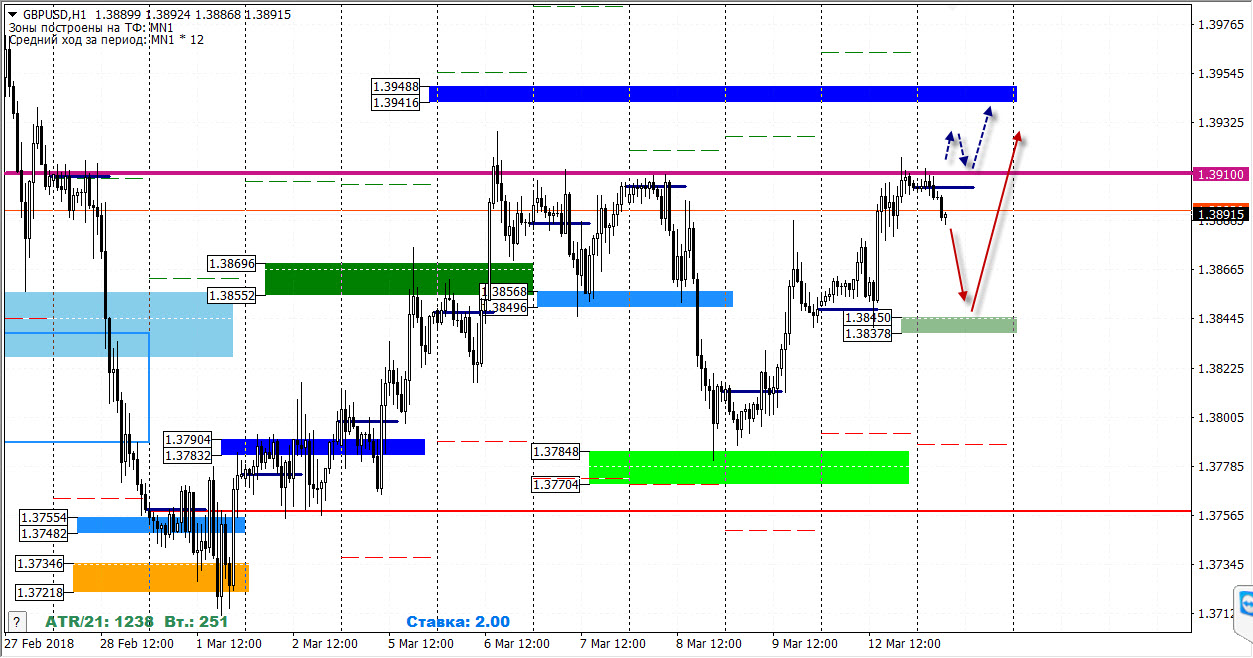This screenshot has height=658, width=1253.
Task: Click 1.39545 on the price axis
Action: click(1222, 74)
